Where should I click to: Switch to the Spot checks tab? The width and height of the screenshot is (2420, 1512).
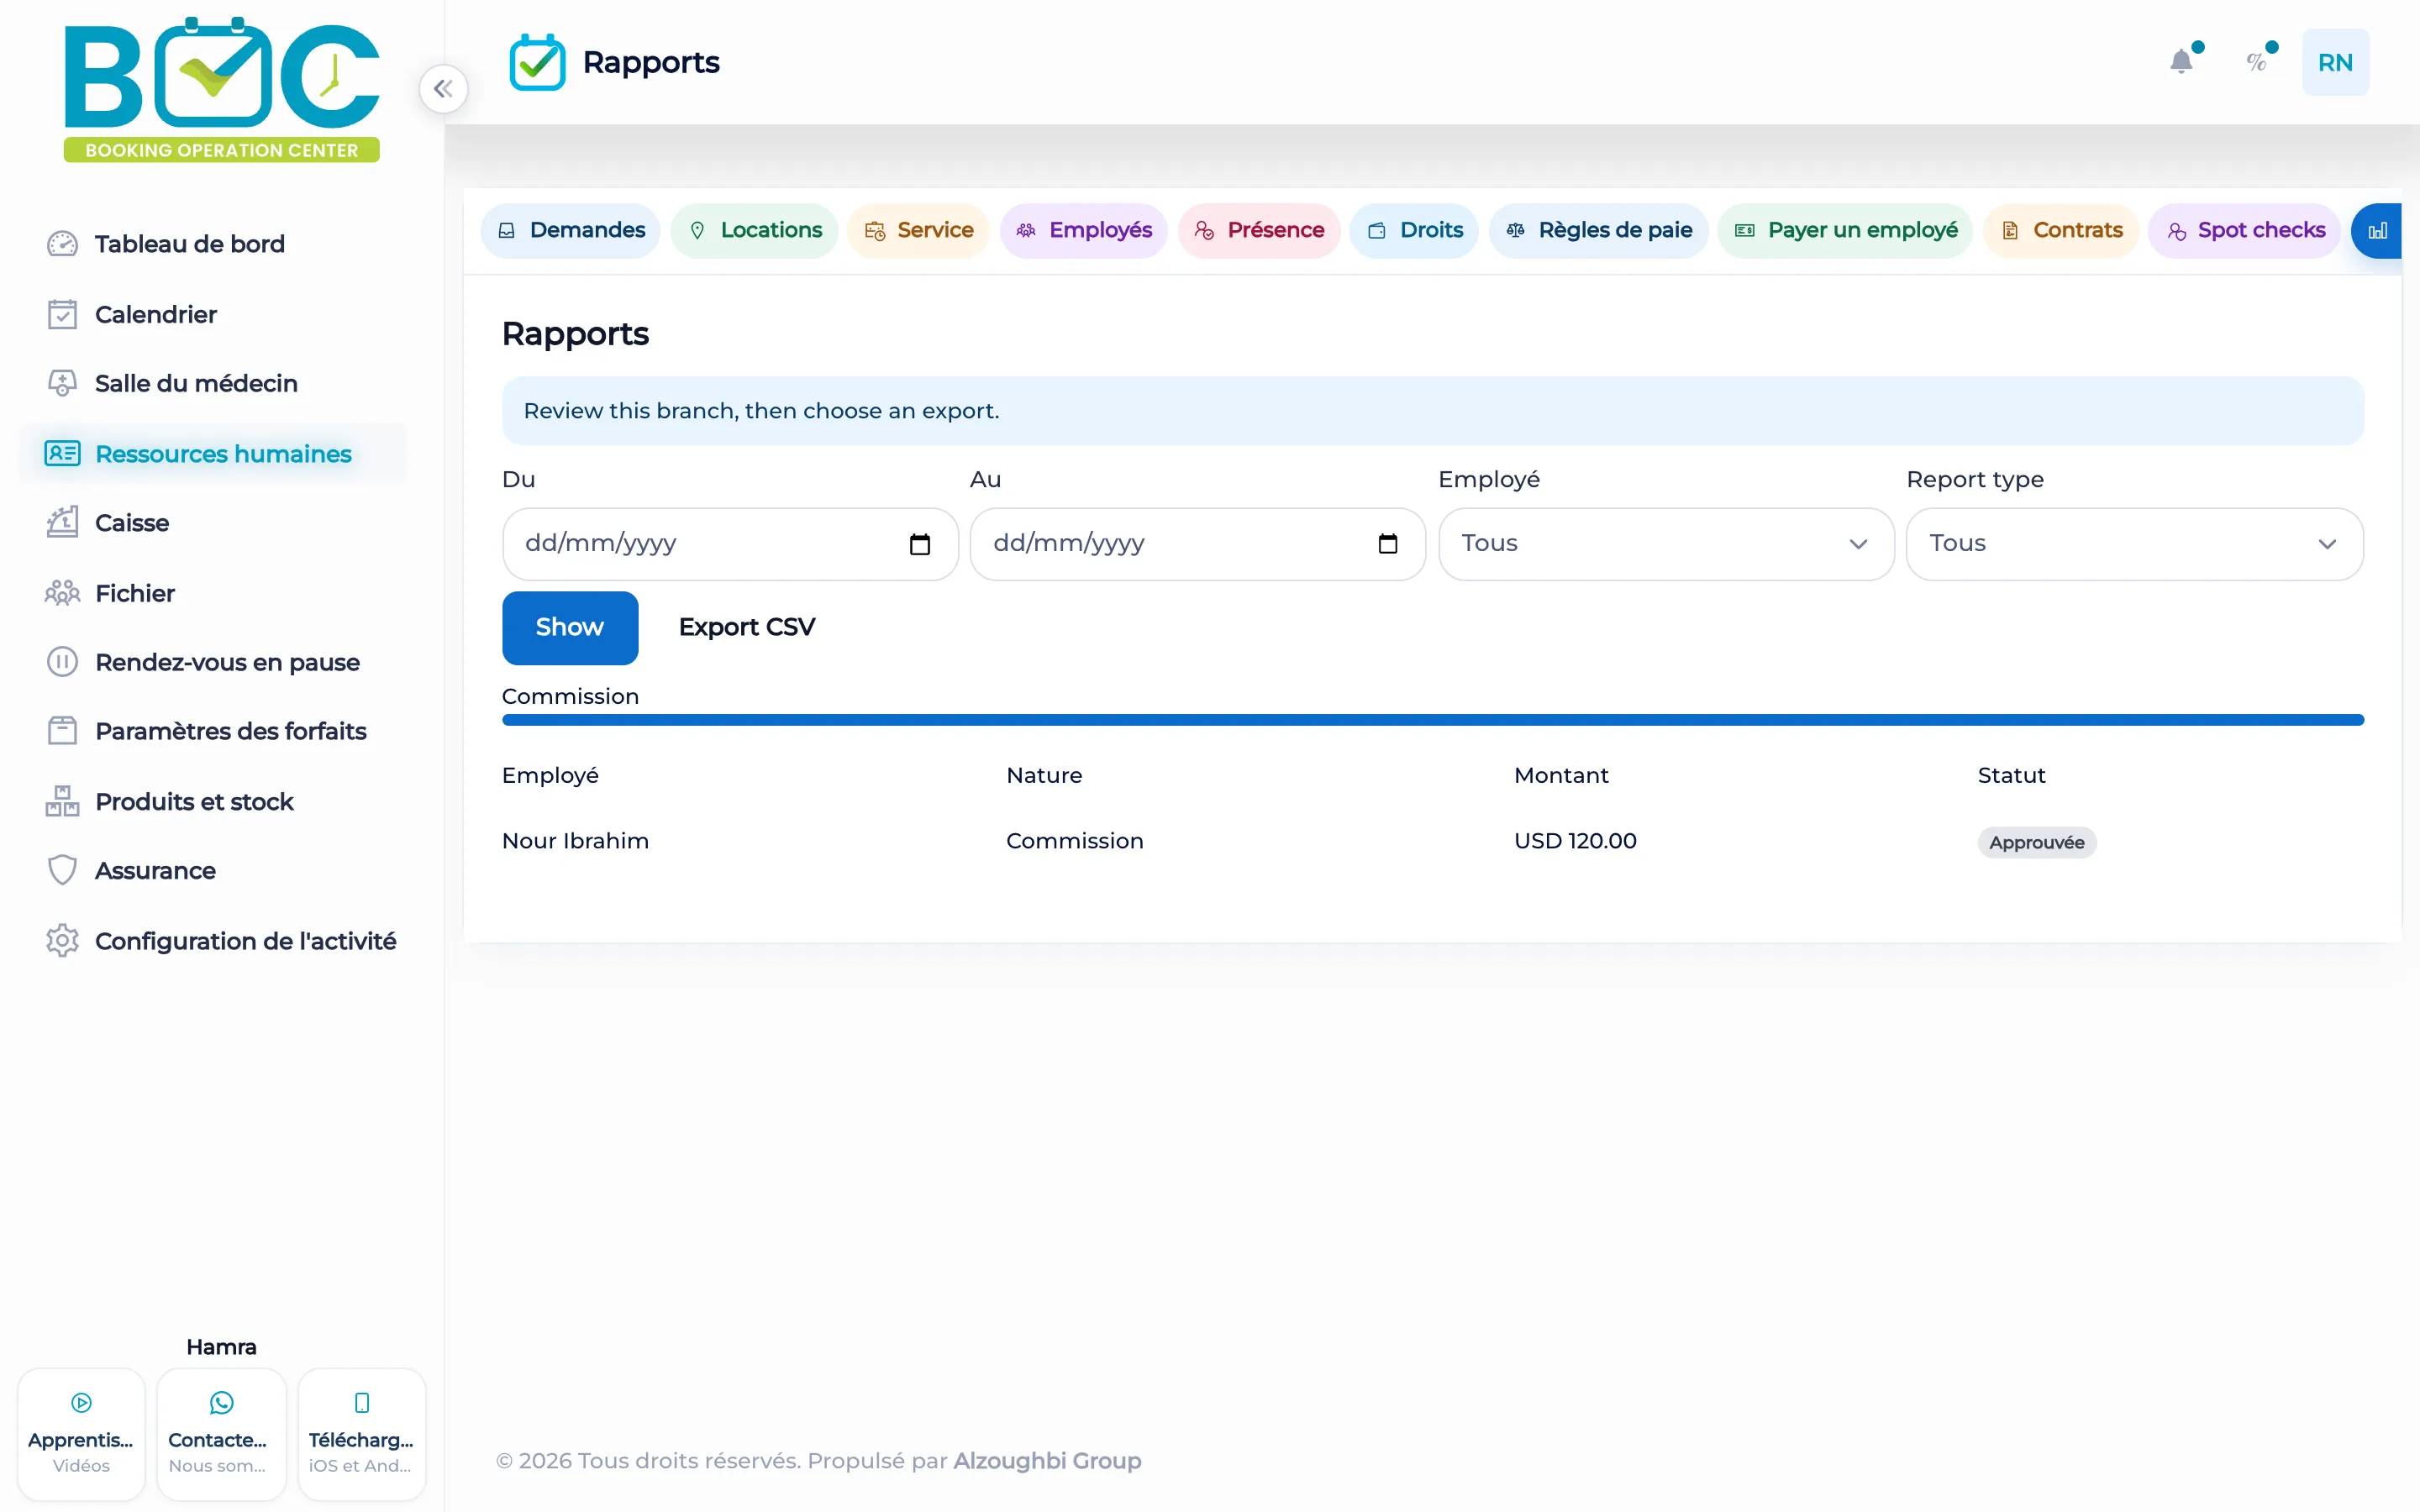(x=2244, y=231)
